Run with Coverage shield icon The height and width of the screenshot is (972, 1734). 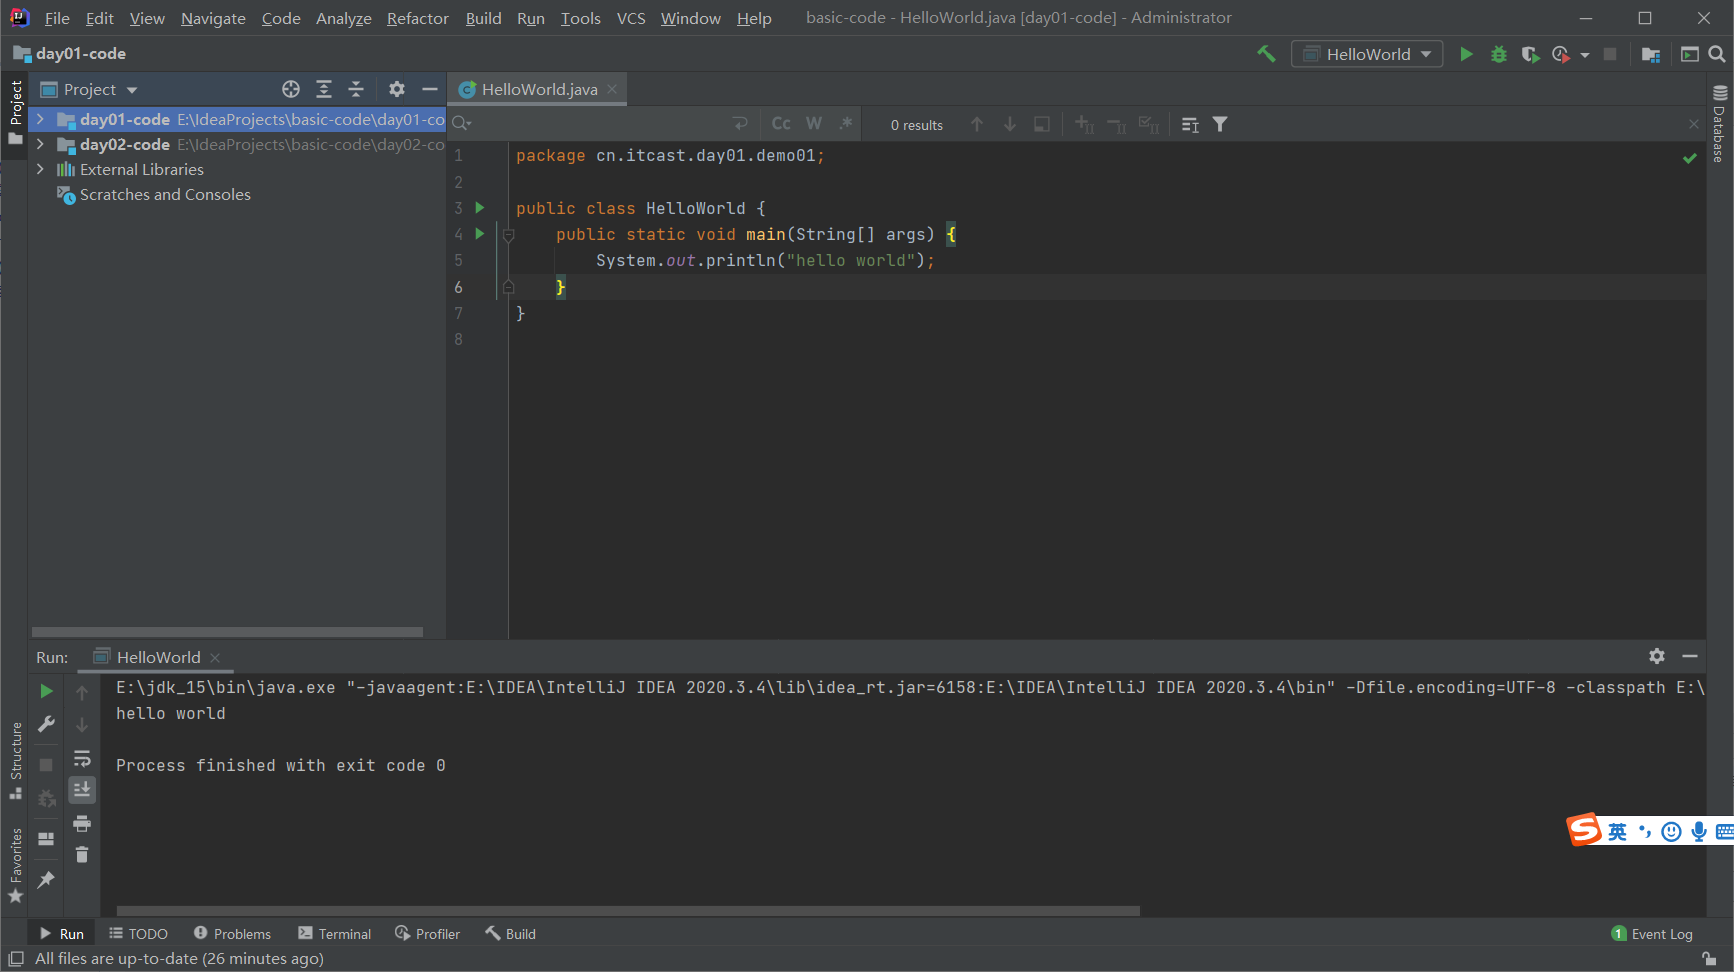(x=1529, y=54)
